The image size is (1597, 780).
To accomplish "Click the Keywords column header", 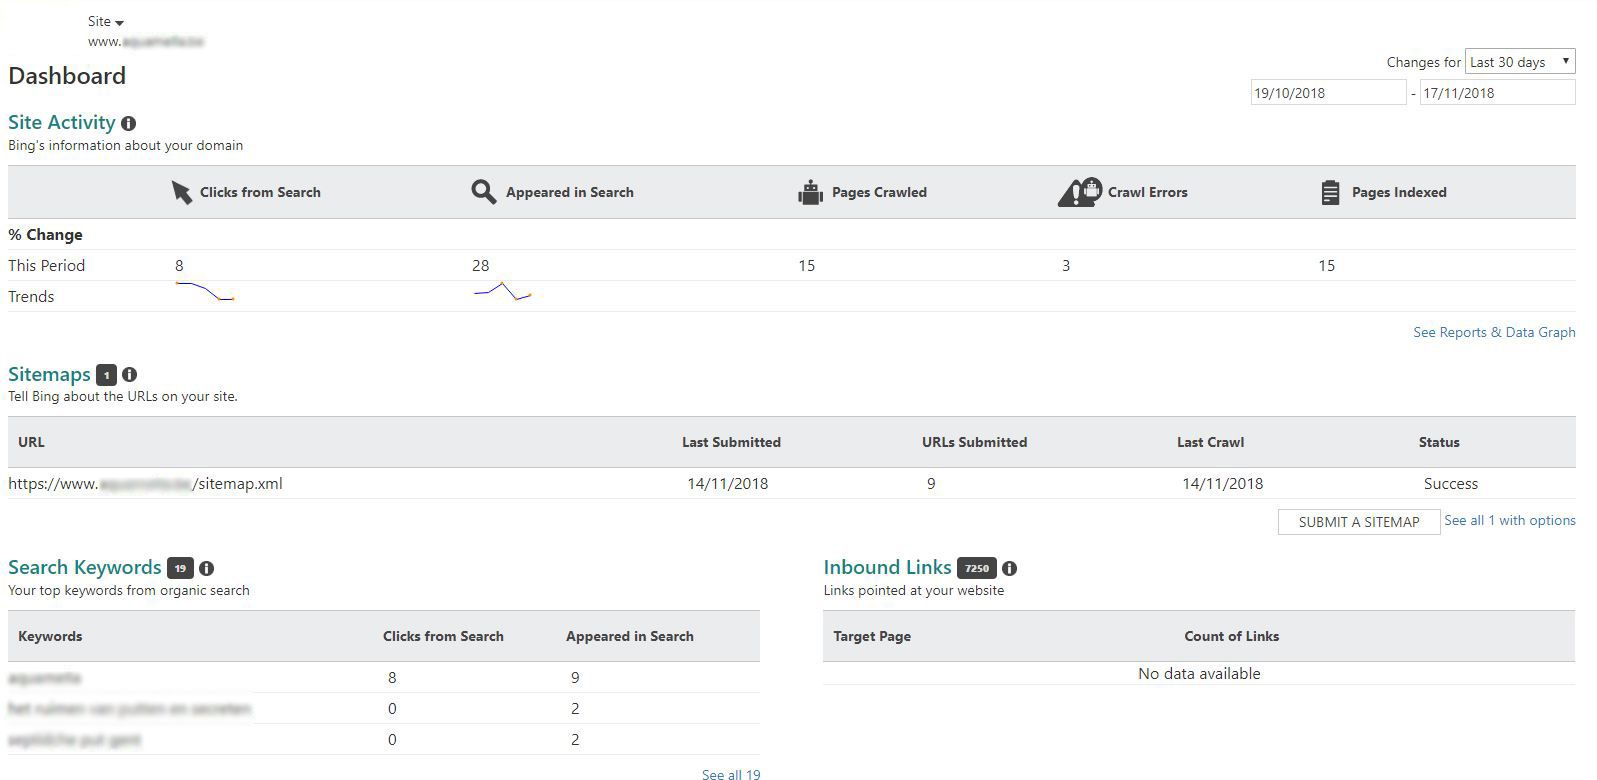I will coord(50,636).
